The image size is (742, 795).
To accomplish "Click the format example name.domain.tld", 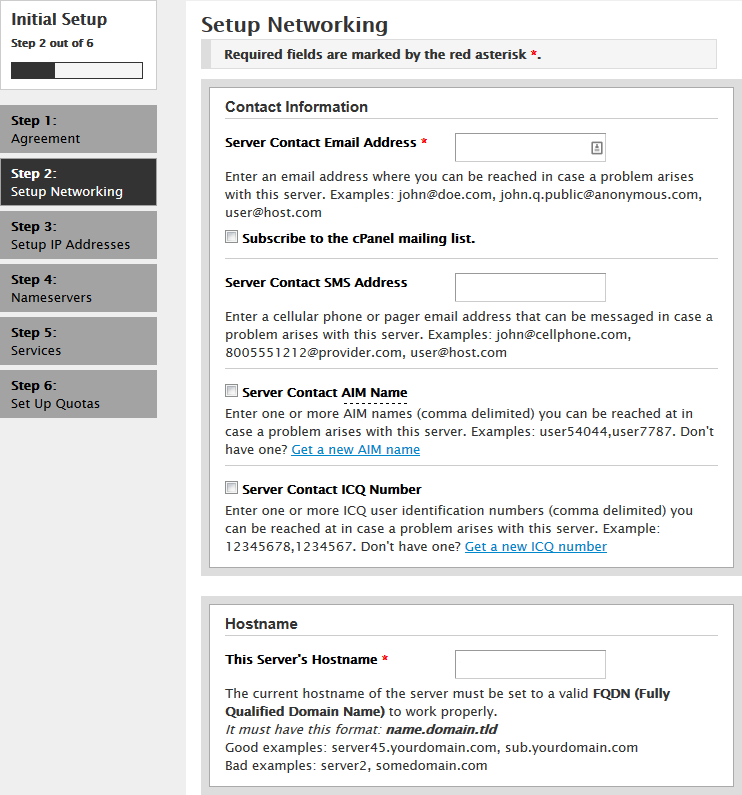I will click(x=441, y=730).
